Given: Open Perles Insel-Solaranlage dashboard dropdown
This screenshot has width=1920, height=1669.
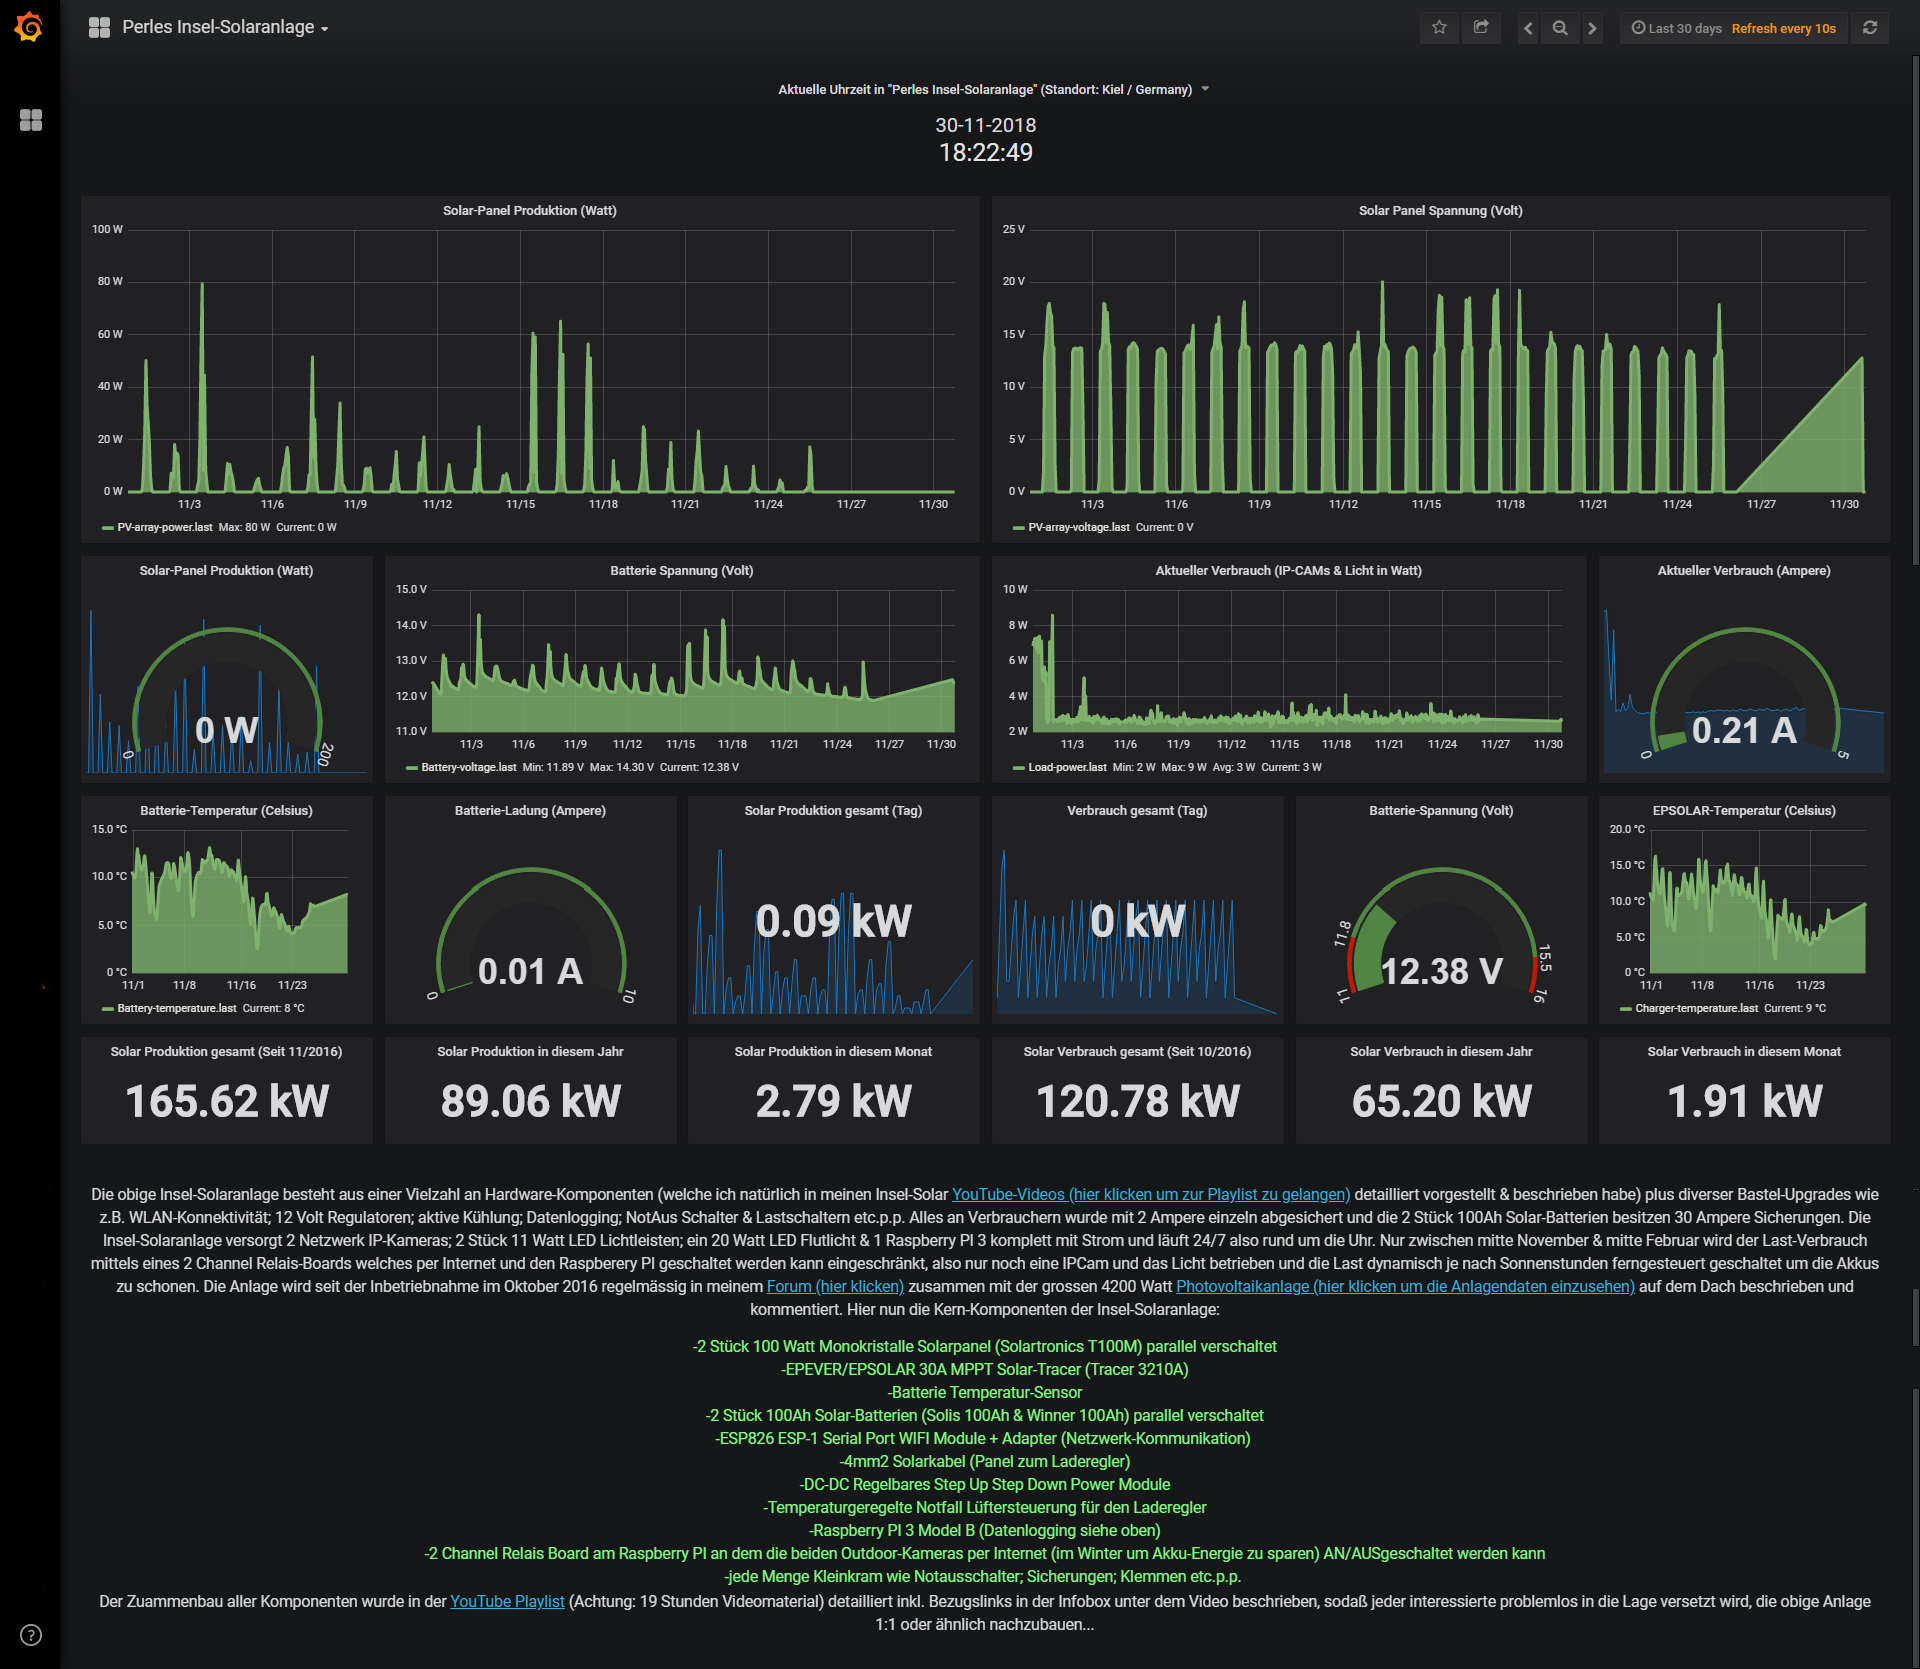Looking at the screenshot, I should [224, 27].
